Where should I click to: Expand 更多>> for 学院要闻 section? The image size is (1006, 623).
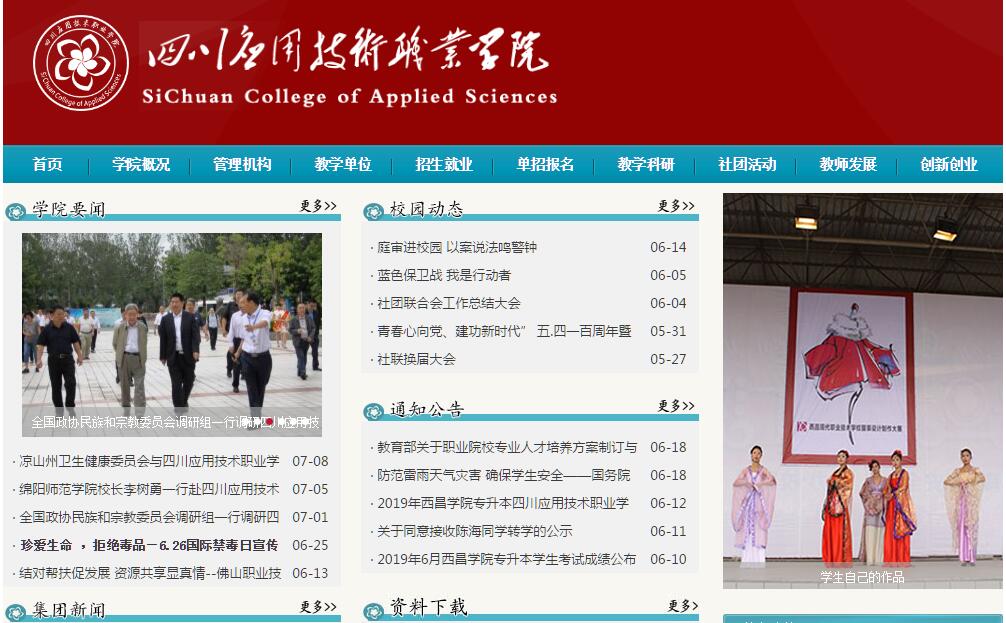(318, 206)
